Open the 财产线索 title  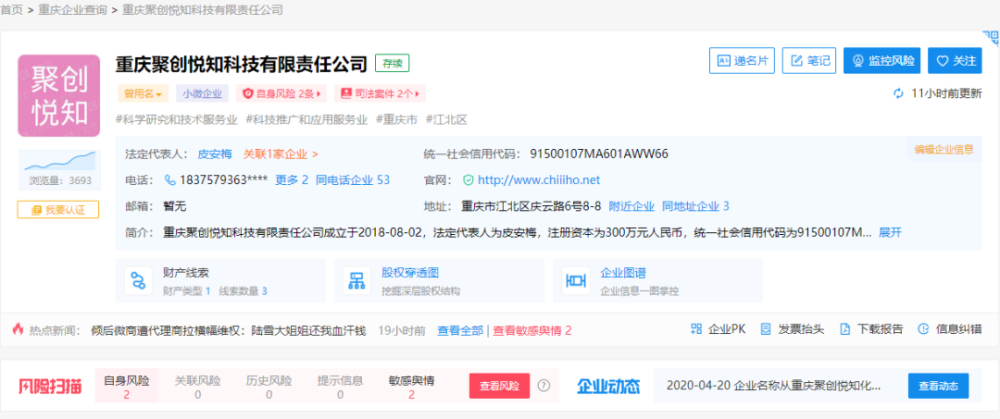(x=186, y=273)
